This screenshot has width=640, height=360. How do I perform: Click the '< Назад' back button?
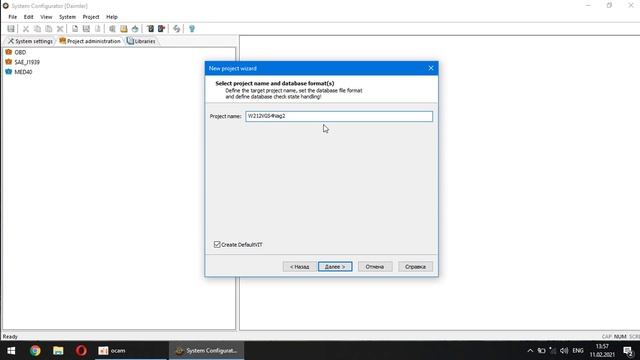point(300,267)
